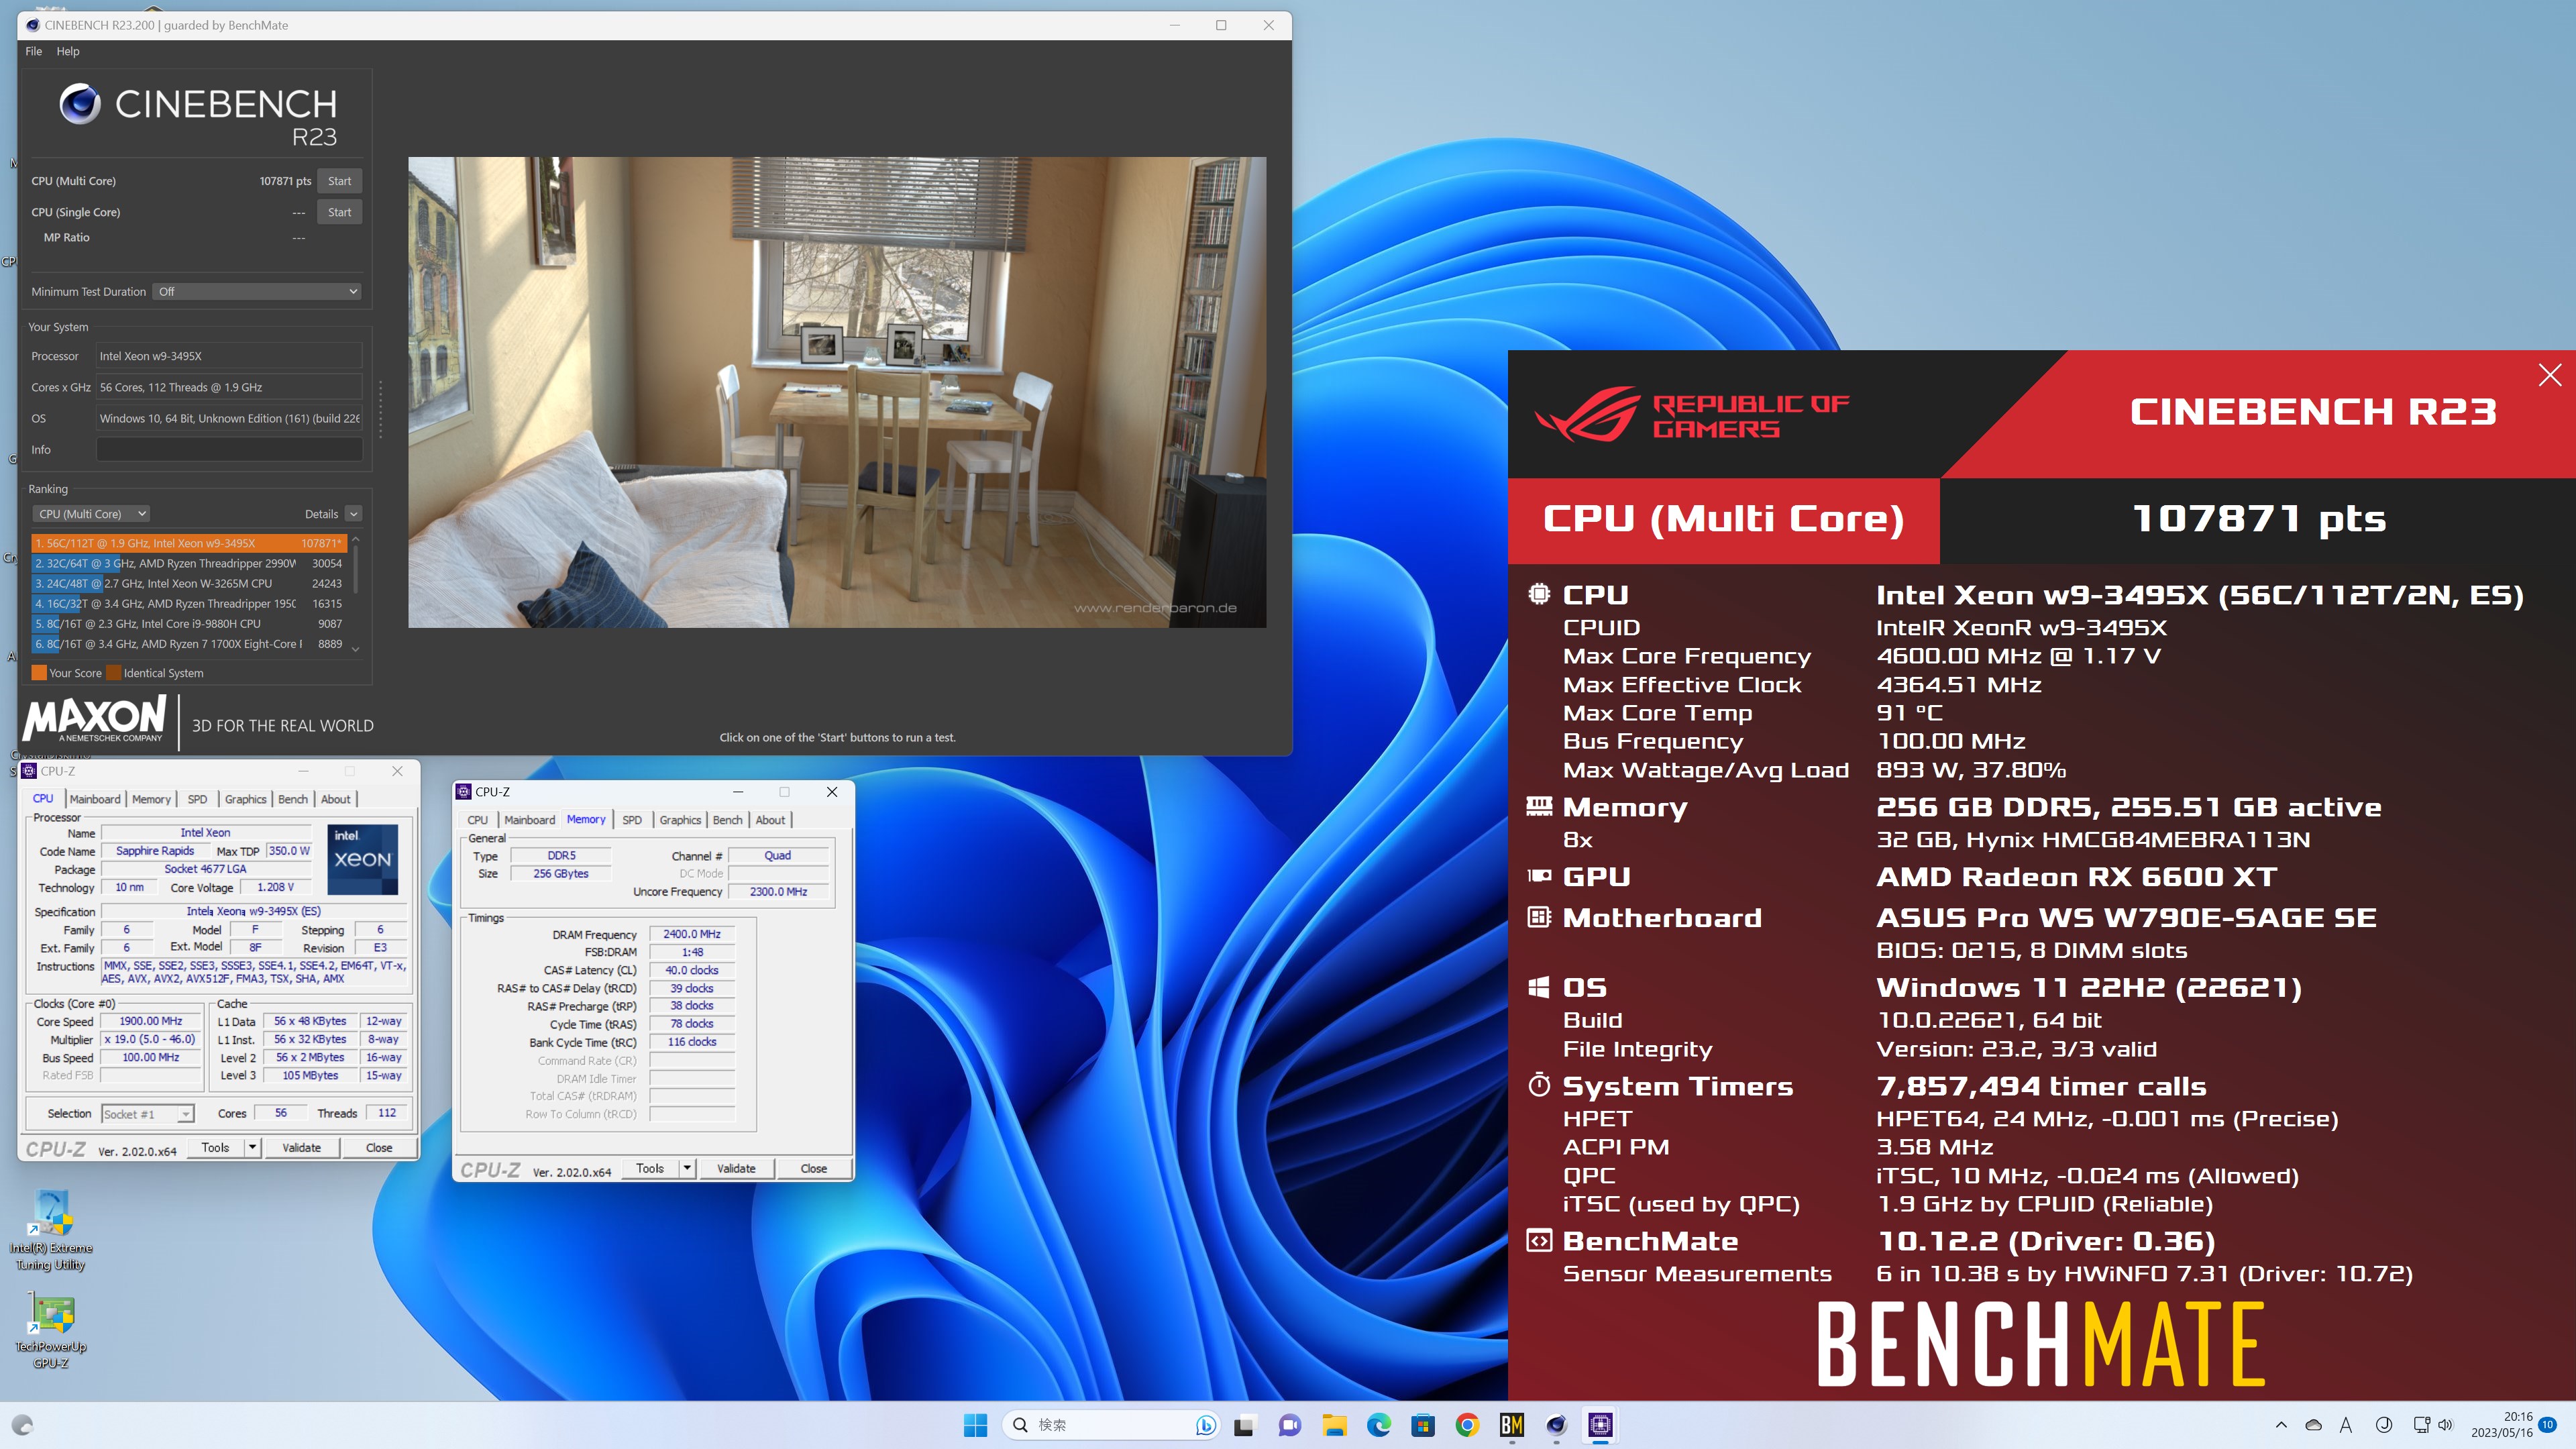Open About tab in CPU-Z Memory window

point(770,820)
